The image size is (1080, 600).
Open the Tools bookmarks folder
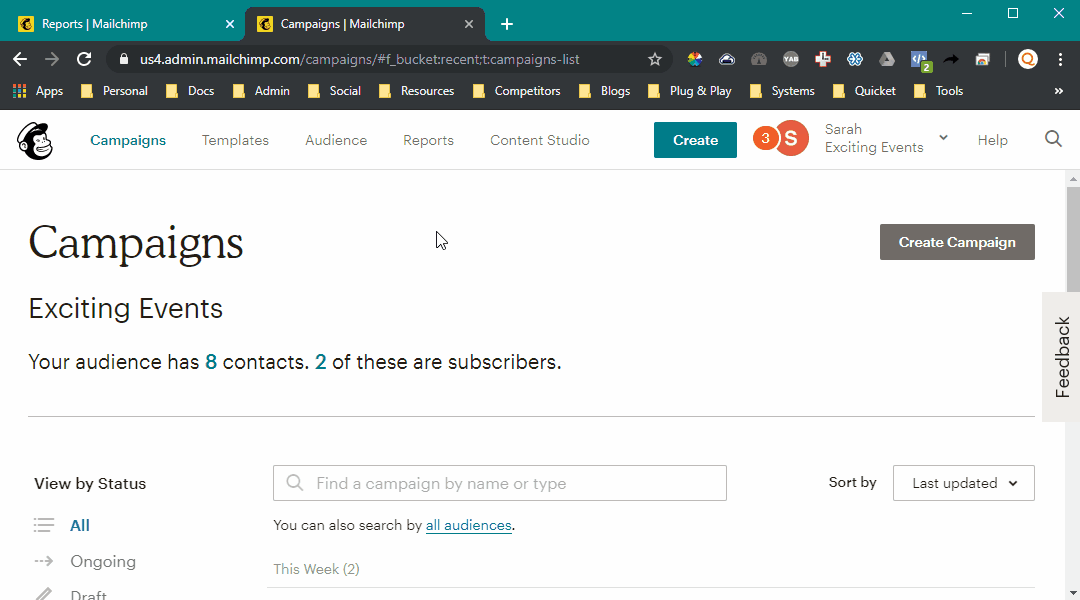(x=938, y=91)
